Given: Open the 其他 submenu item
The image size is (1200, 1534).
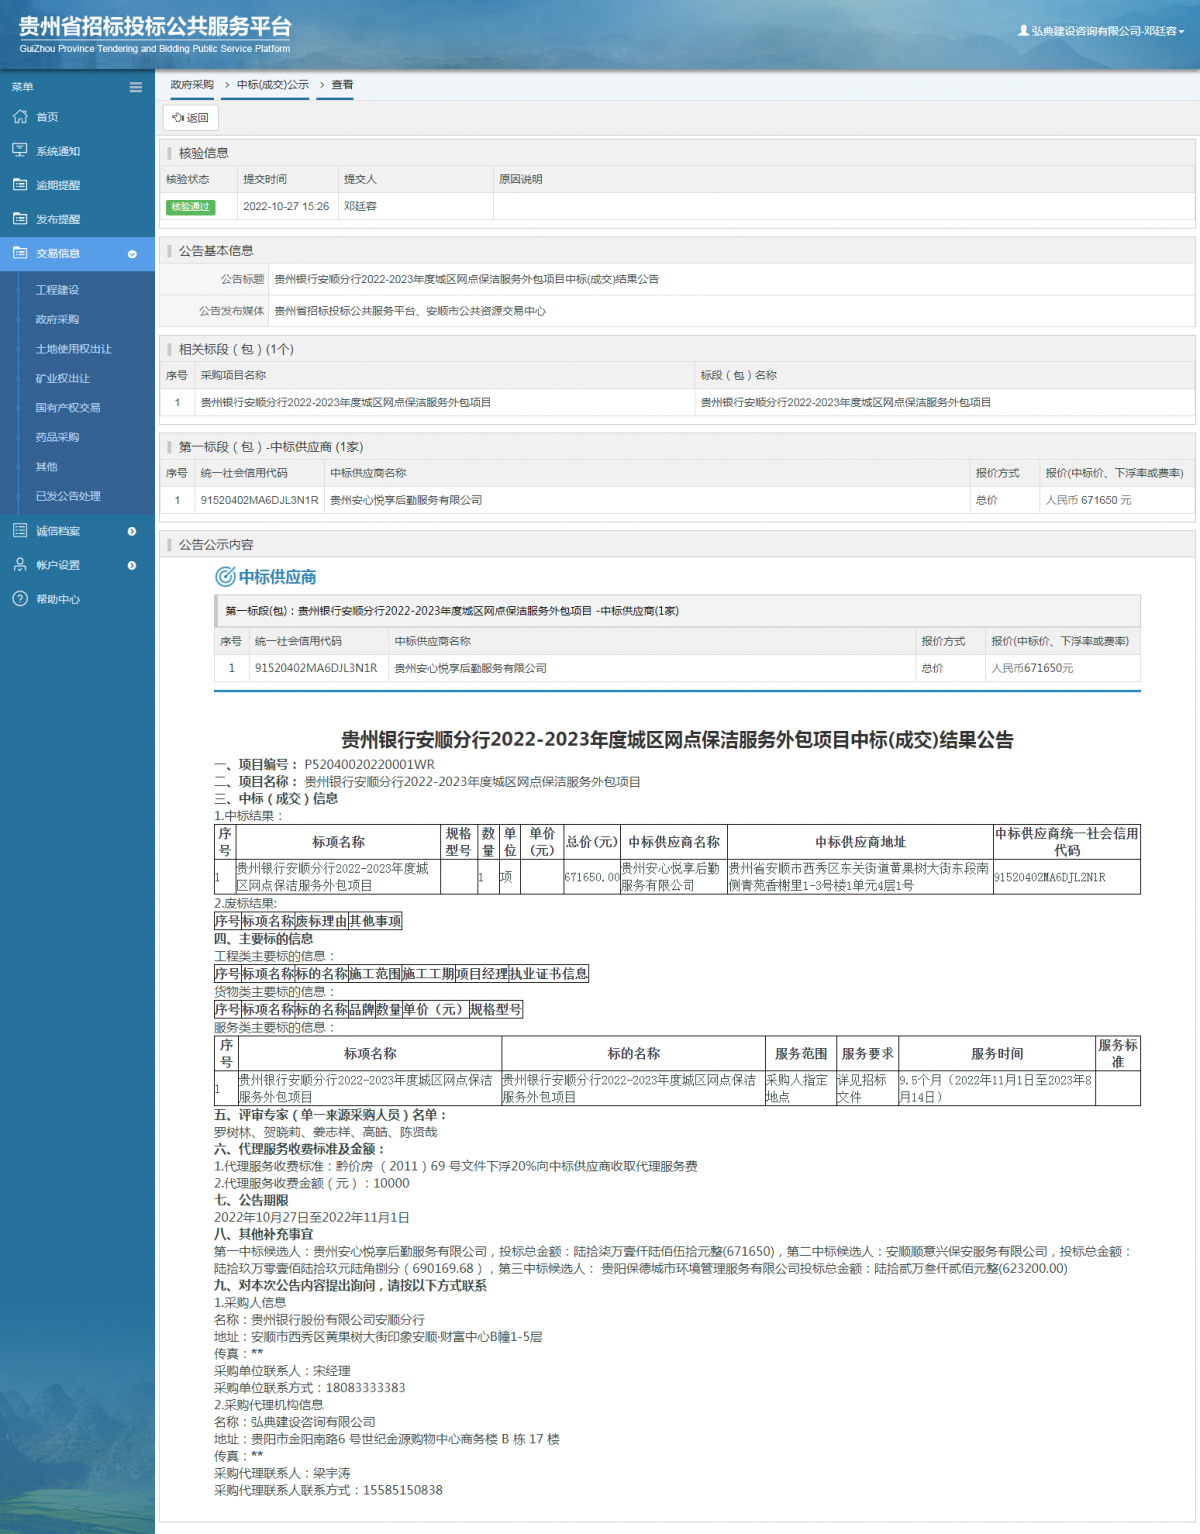Looking at the screenshot, I should click(46, 467).
